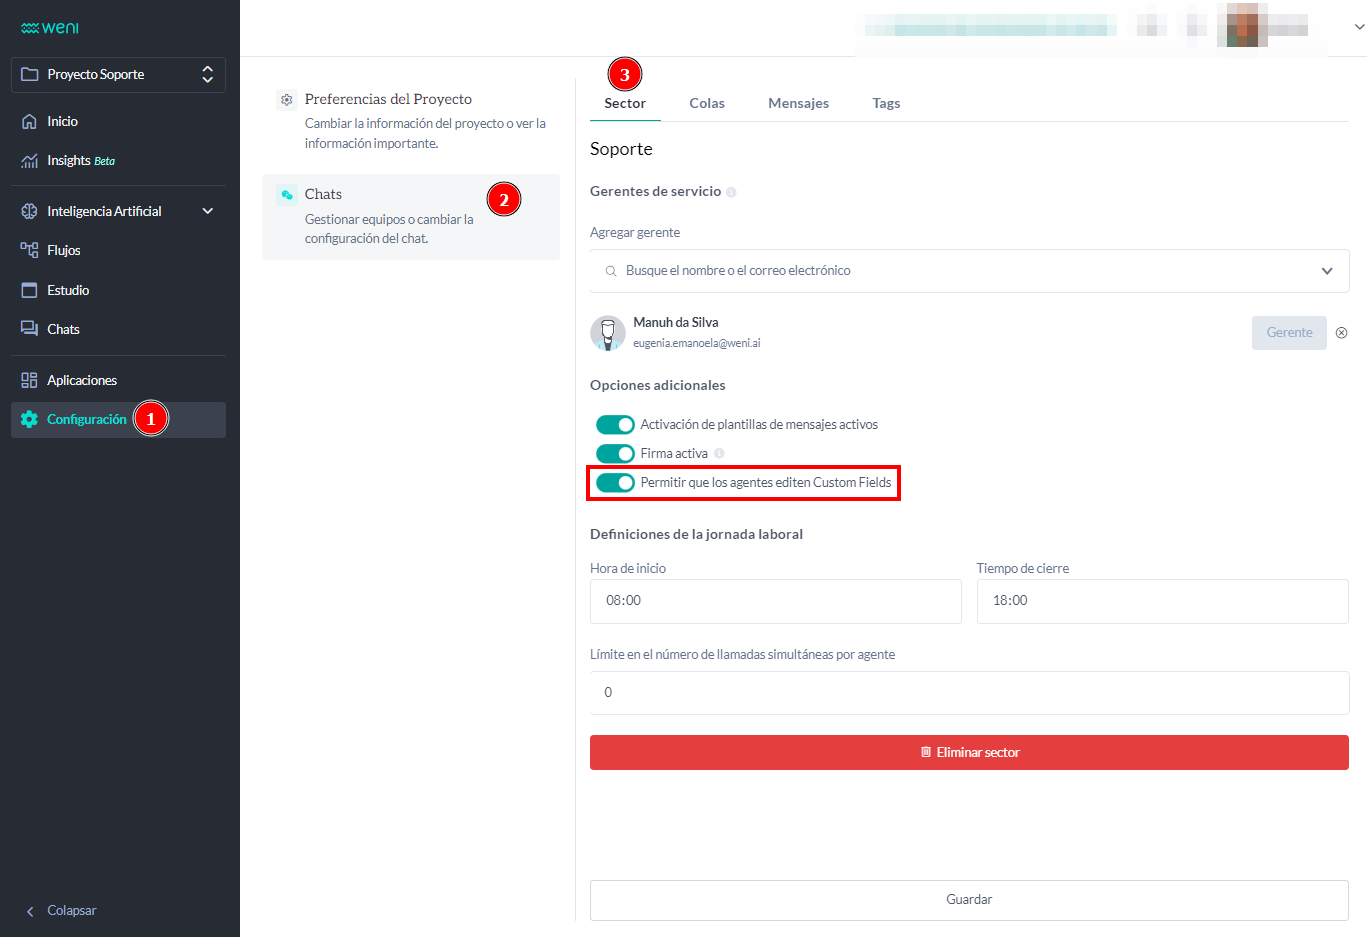
Task: Remove manager Manuh da Silva with X icon
Action: (x=1341, y=333)
